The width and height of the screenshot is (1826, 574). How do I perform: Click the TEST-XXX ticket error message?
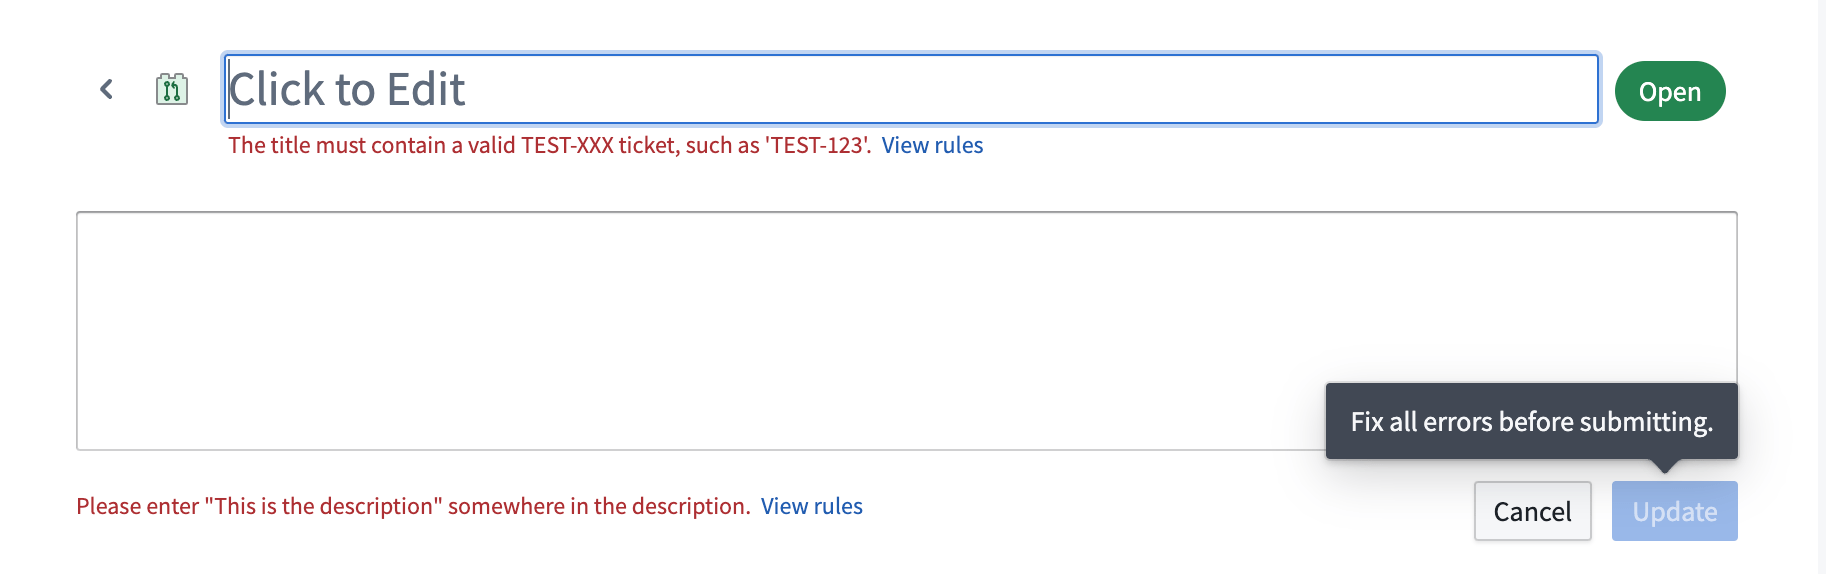pos(548,145)
